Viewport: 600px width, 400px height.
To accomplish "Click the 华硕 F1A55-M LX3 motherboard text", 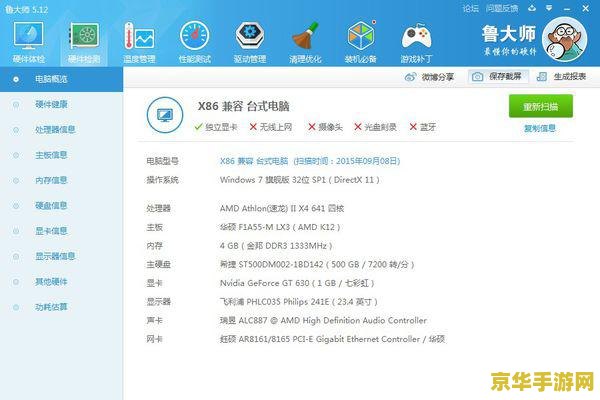I will click(280, 227).
